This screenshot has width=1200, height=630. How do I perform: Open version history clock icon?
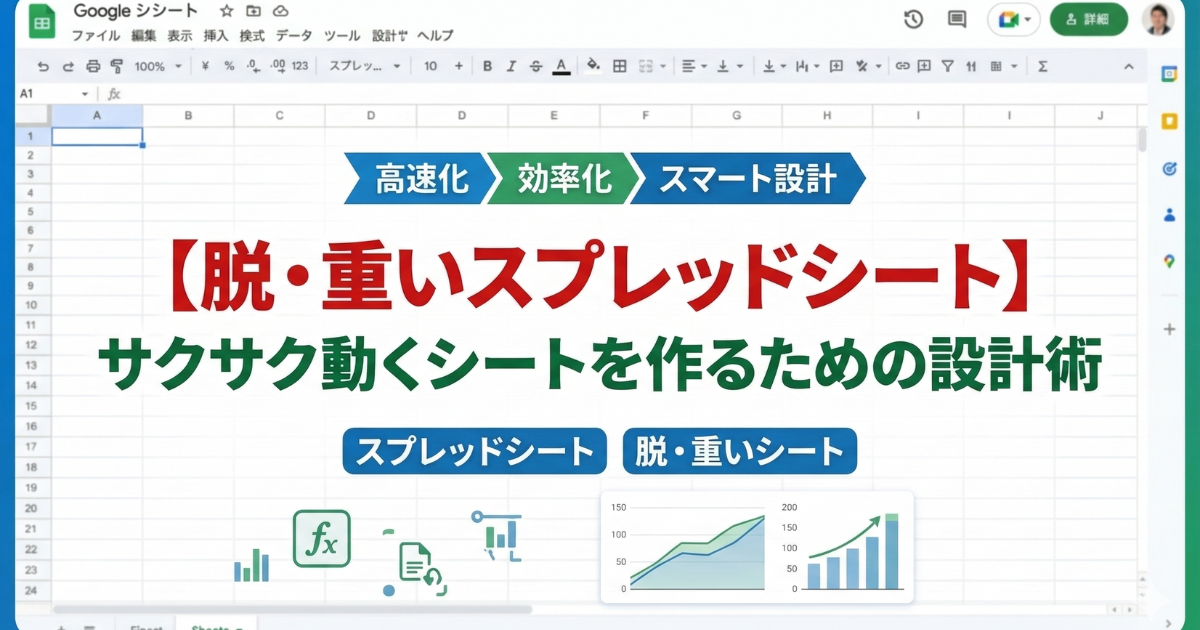[x=912, y=19]
